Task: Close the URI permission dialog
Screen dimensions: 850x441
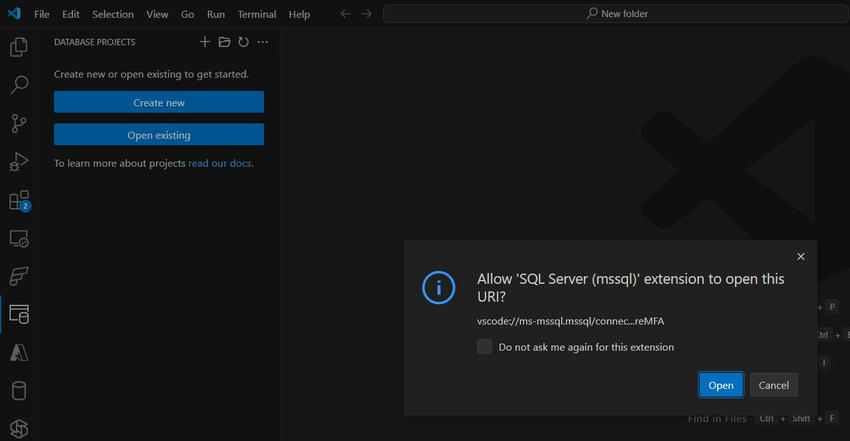Action: (x=801, y=256)
